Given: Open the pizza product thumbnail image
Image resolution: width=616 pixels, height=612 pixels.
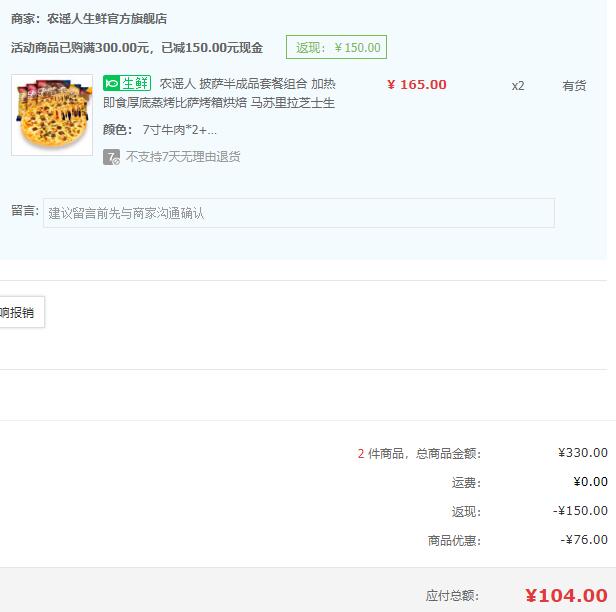Looking at the screenshot, I should 52,115.
